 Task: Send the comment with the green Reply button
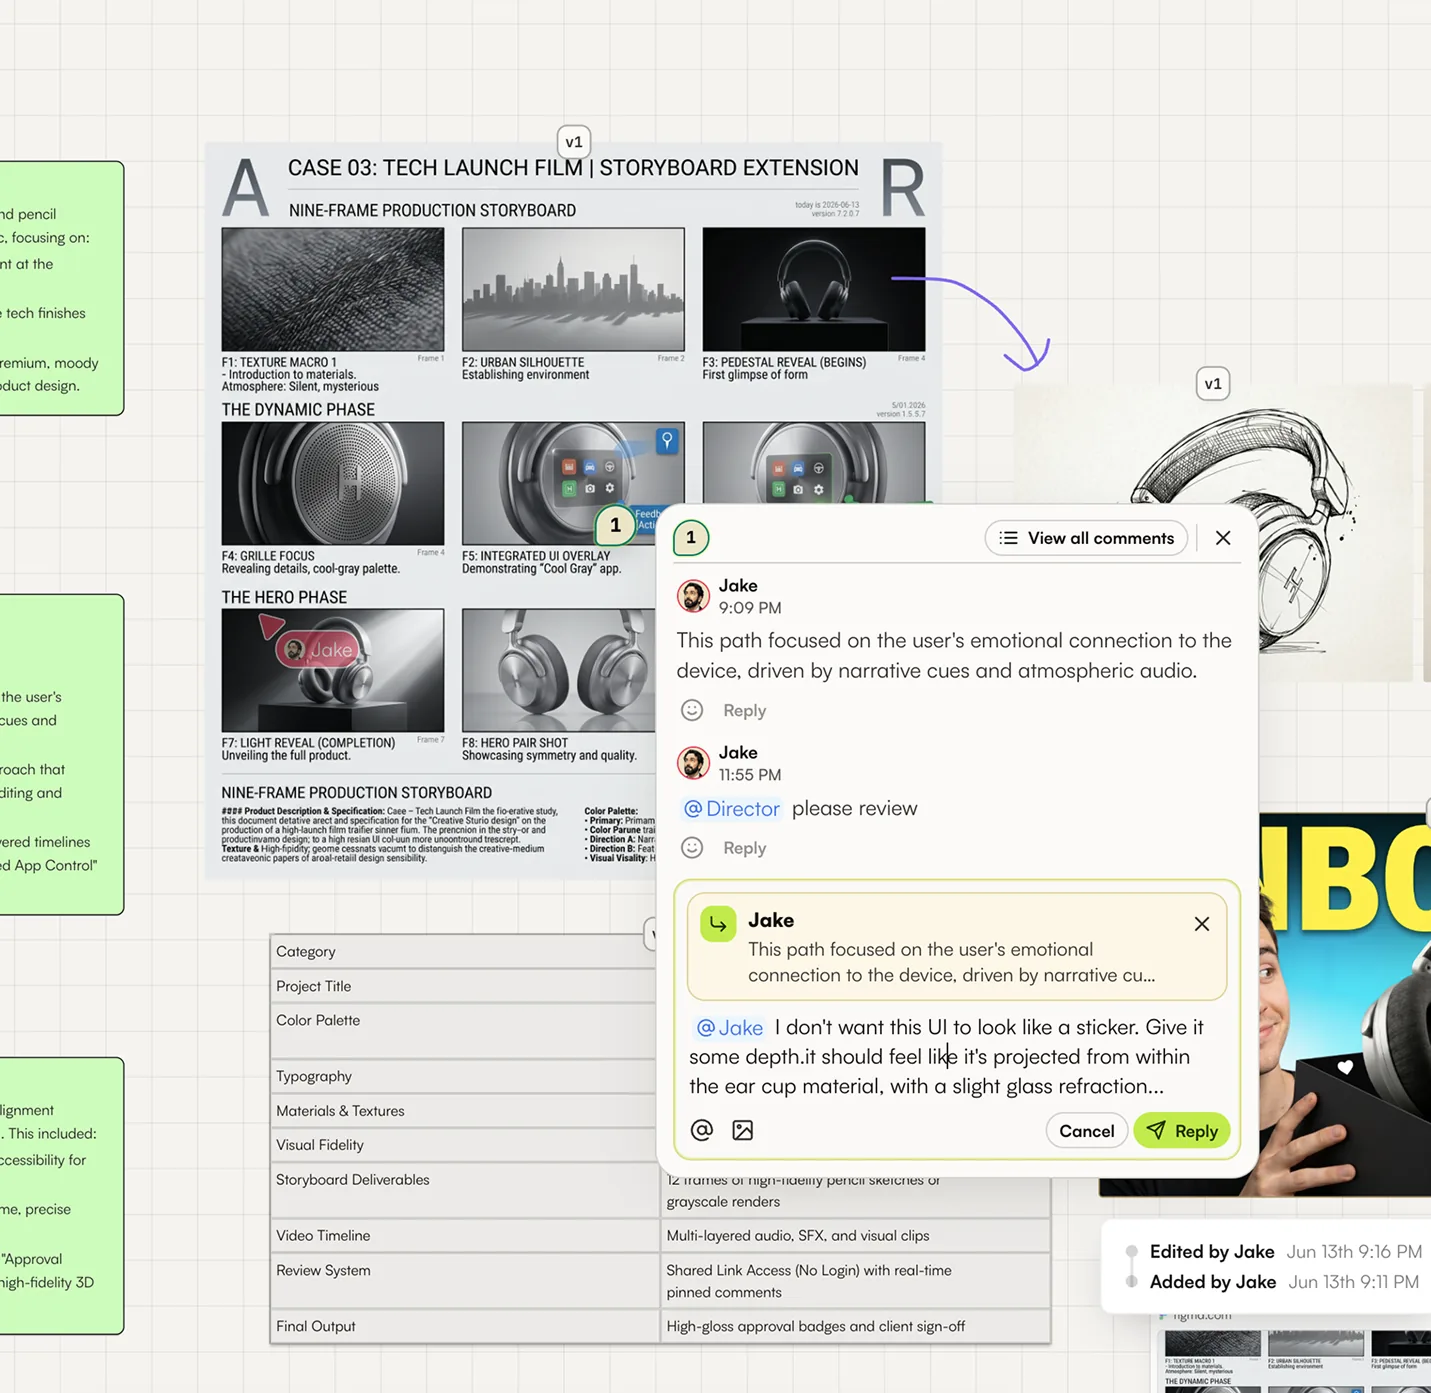point(1182,1130)
